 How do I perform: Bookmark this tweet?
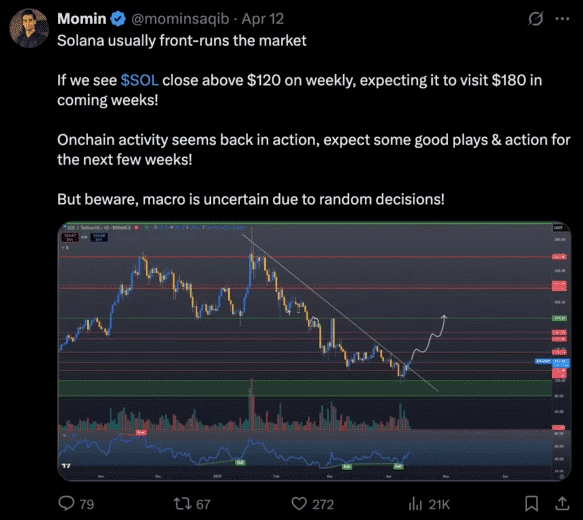[x=532, y=504]
